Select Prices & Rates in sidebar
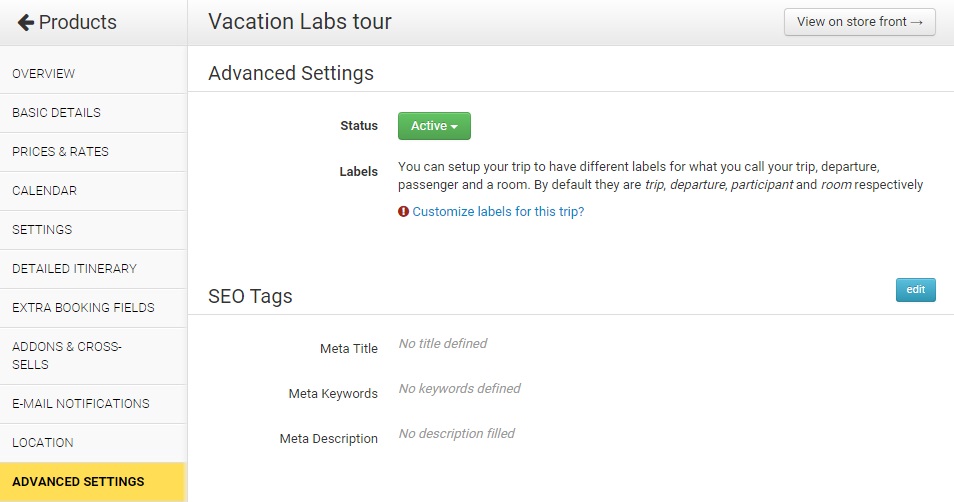 click(x=60, y=152)
